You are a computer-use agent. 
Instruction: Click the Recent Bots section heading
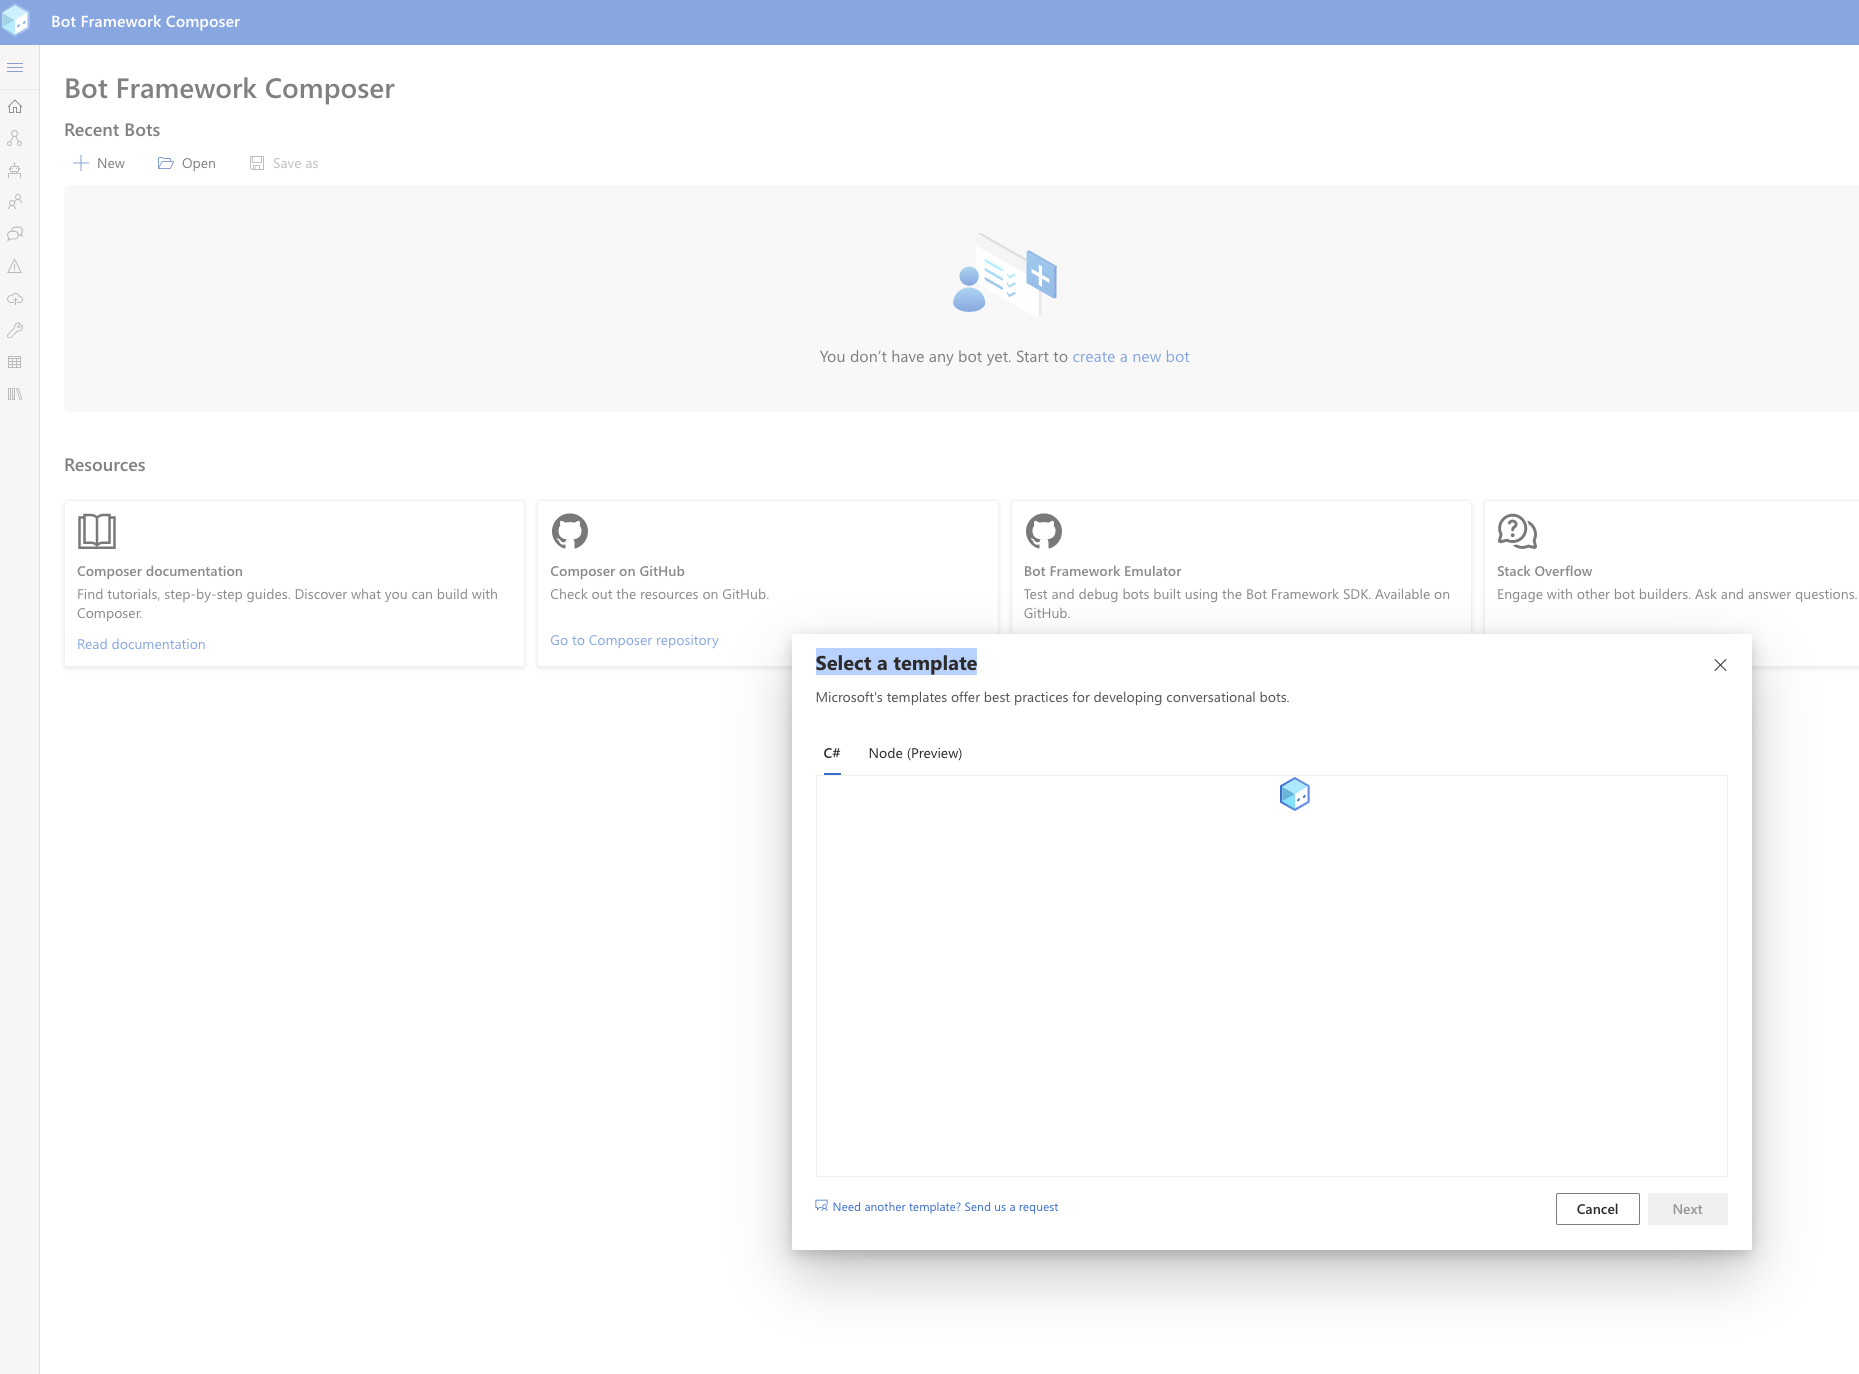coord(112,130)
